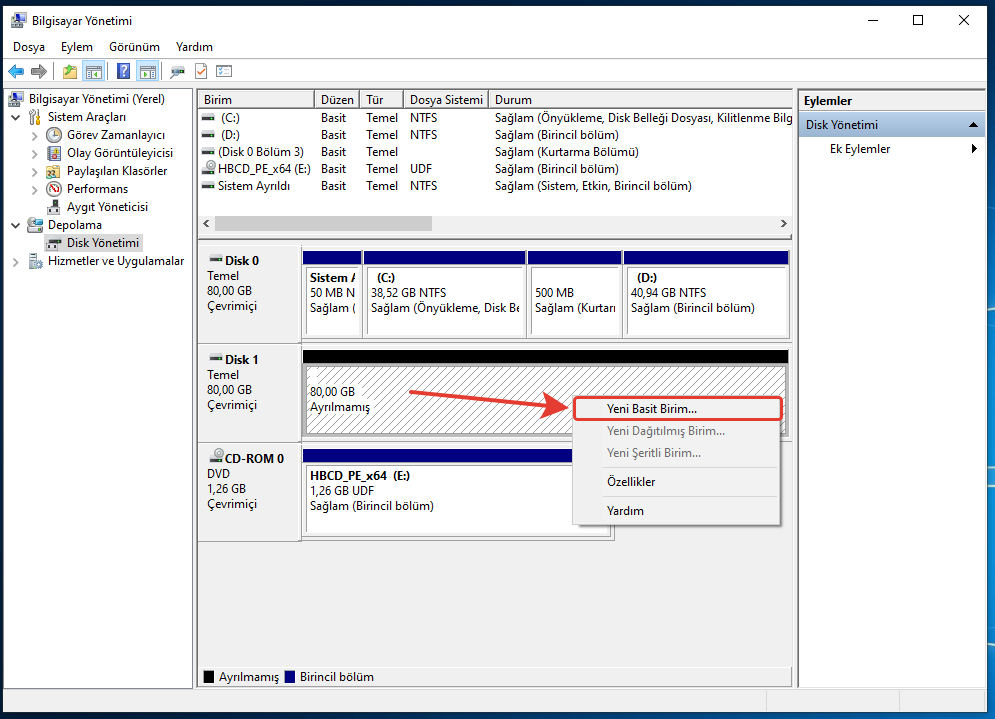Expand the Görev Zamanlayıcı tree node
995x719 pixels.
tap(35, 135)
